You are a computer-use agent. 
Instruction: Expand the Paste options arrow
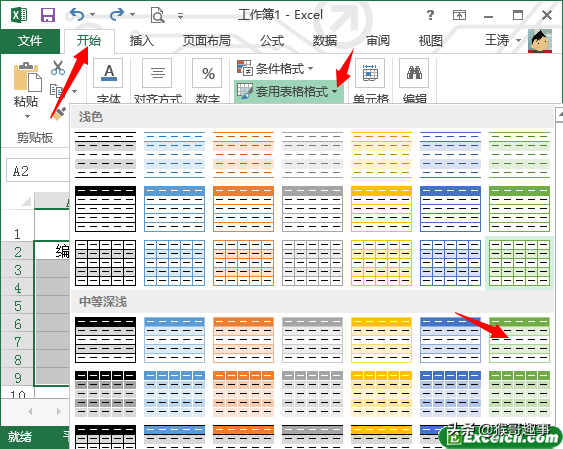27,116
